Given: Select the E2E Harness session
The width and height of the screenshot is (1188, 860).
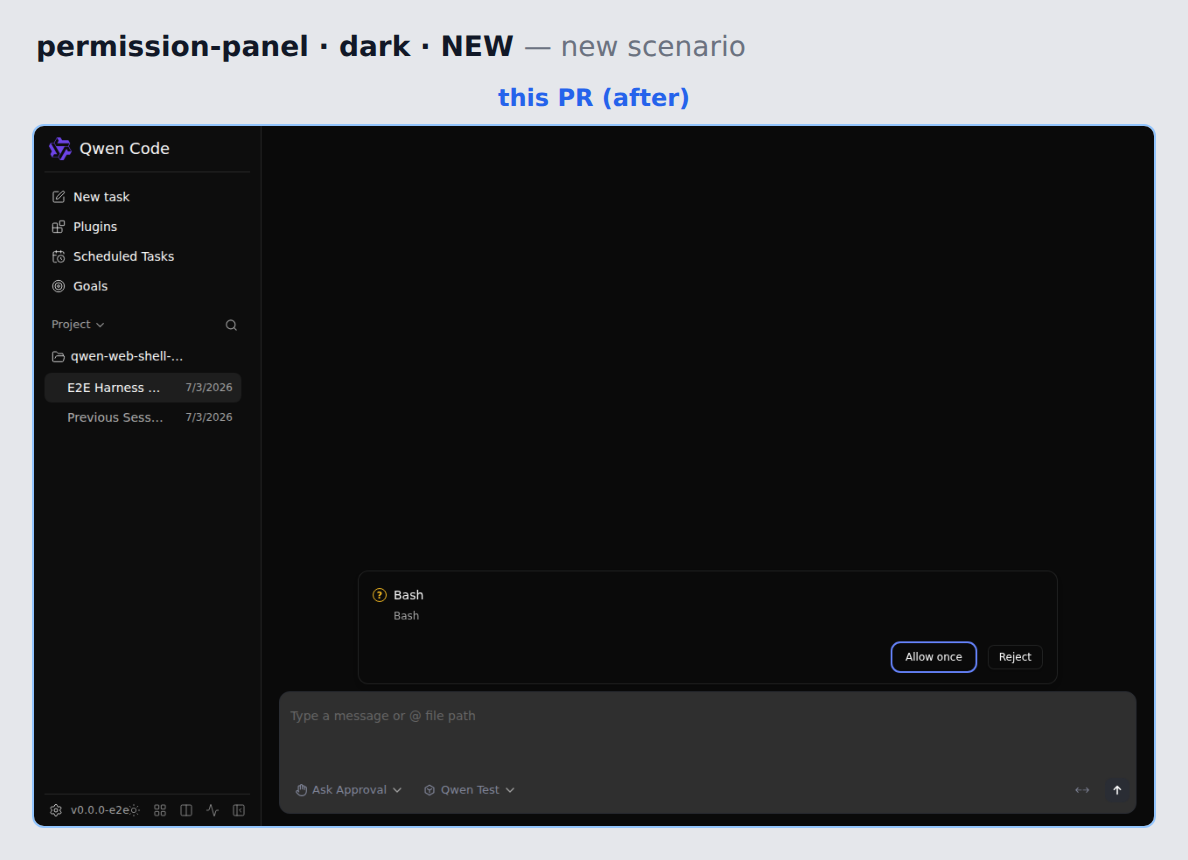Looking at the screenshot, I should [x=143, y=387].
